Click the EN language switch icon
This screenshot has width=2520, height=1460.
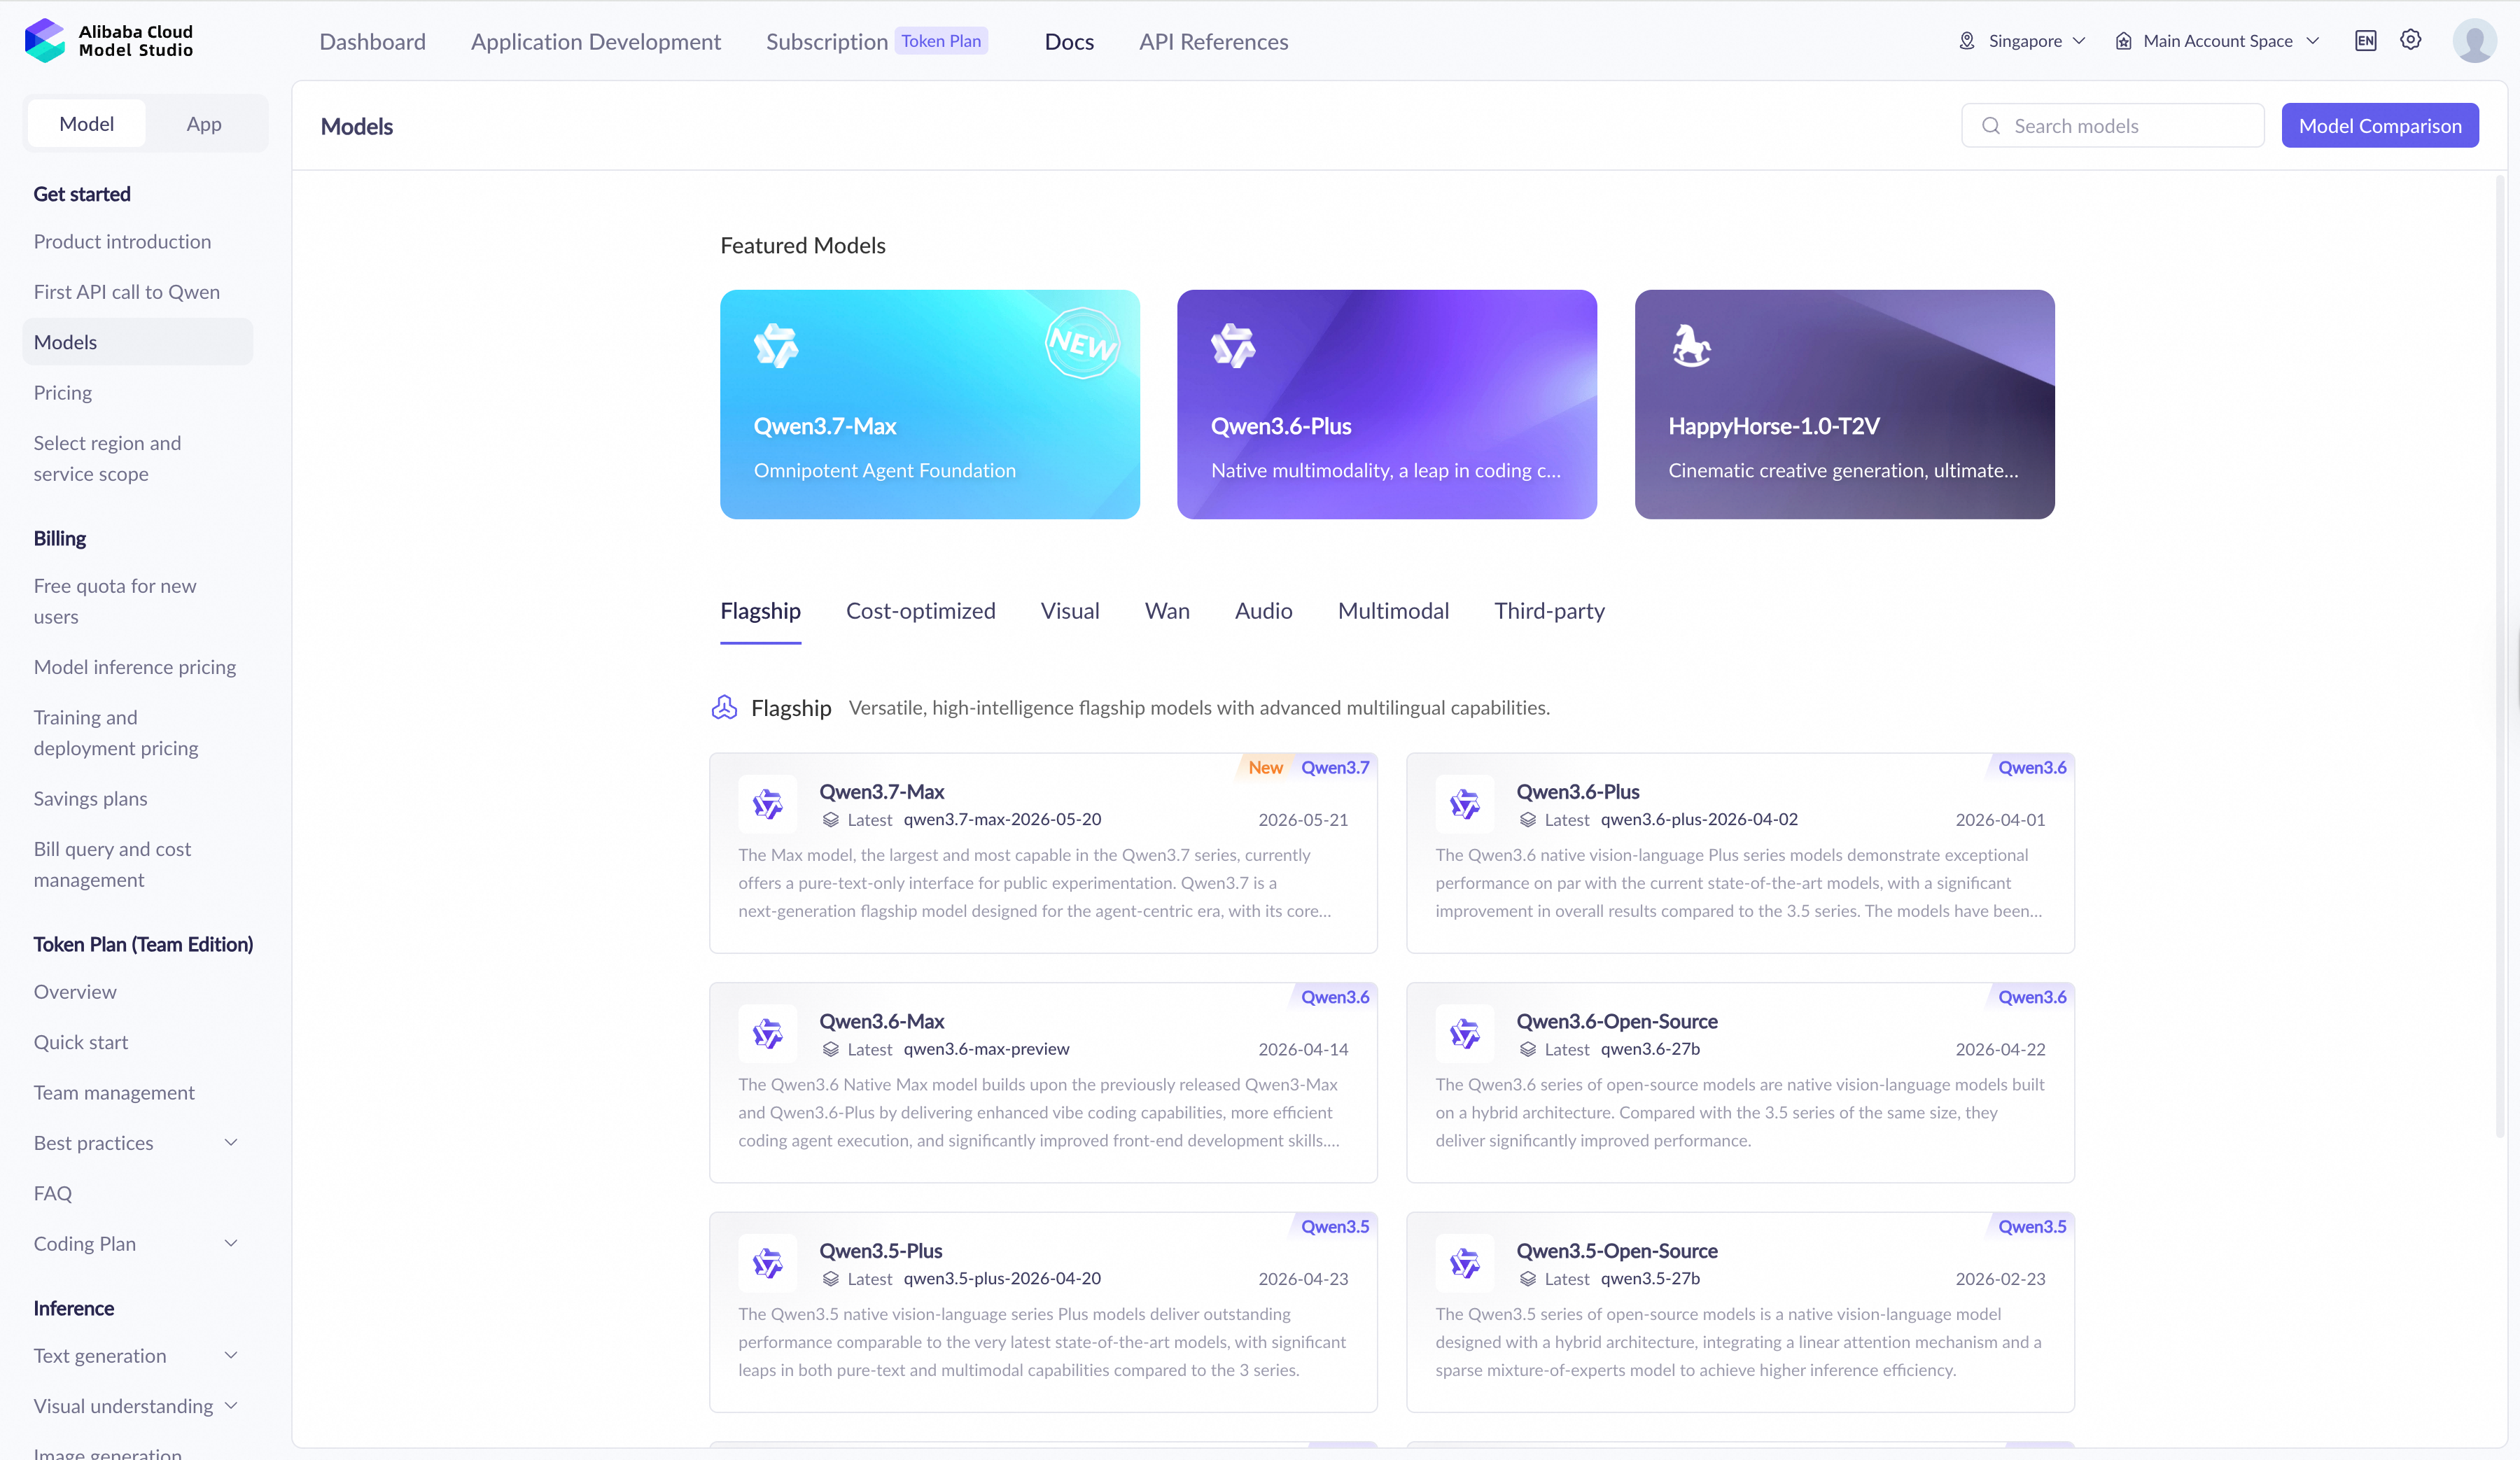click(x=2365, y=41)
